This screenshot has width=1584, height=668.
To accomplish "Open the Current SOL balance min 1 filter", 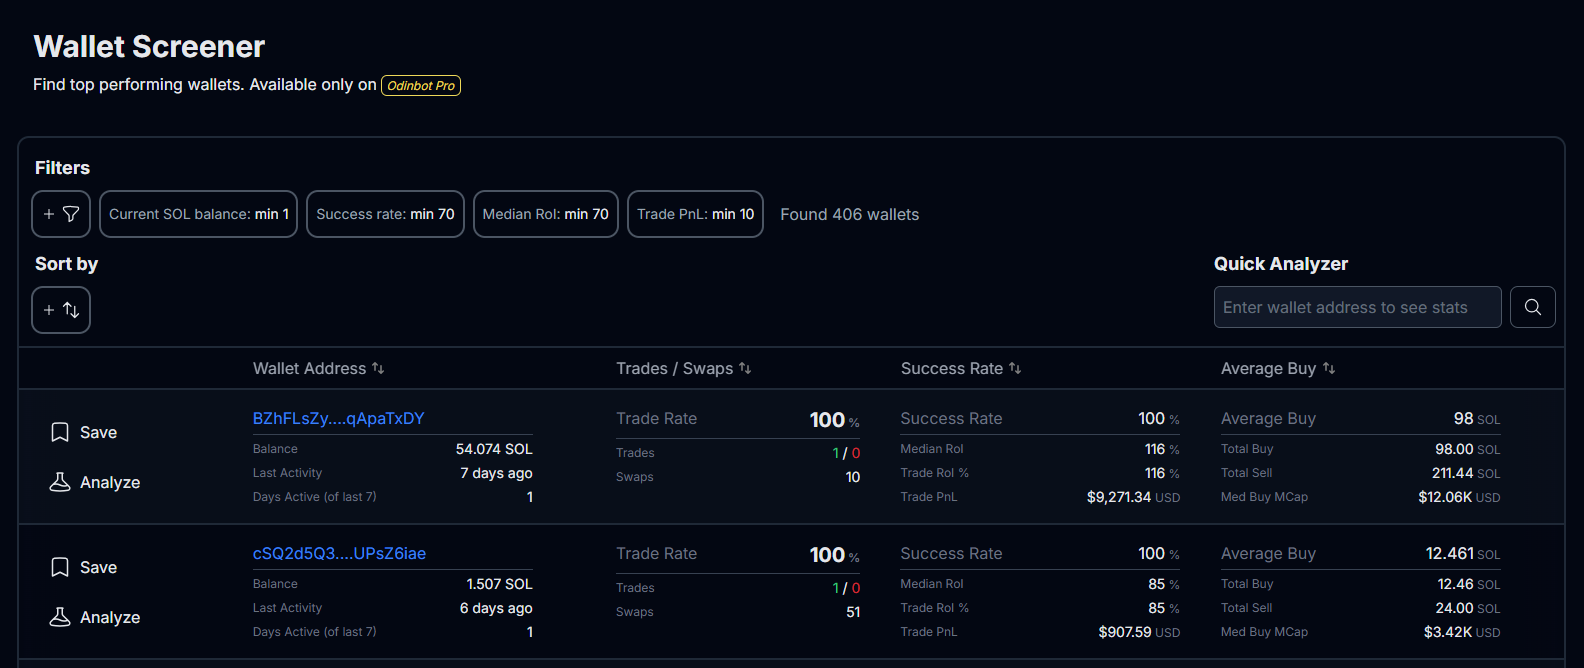I will coord(198,214).
